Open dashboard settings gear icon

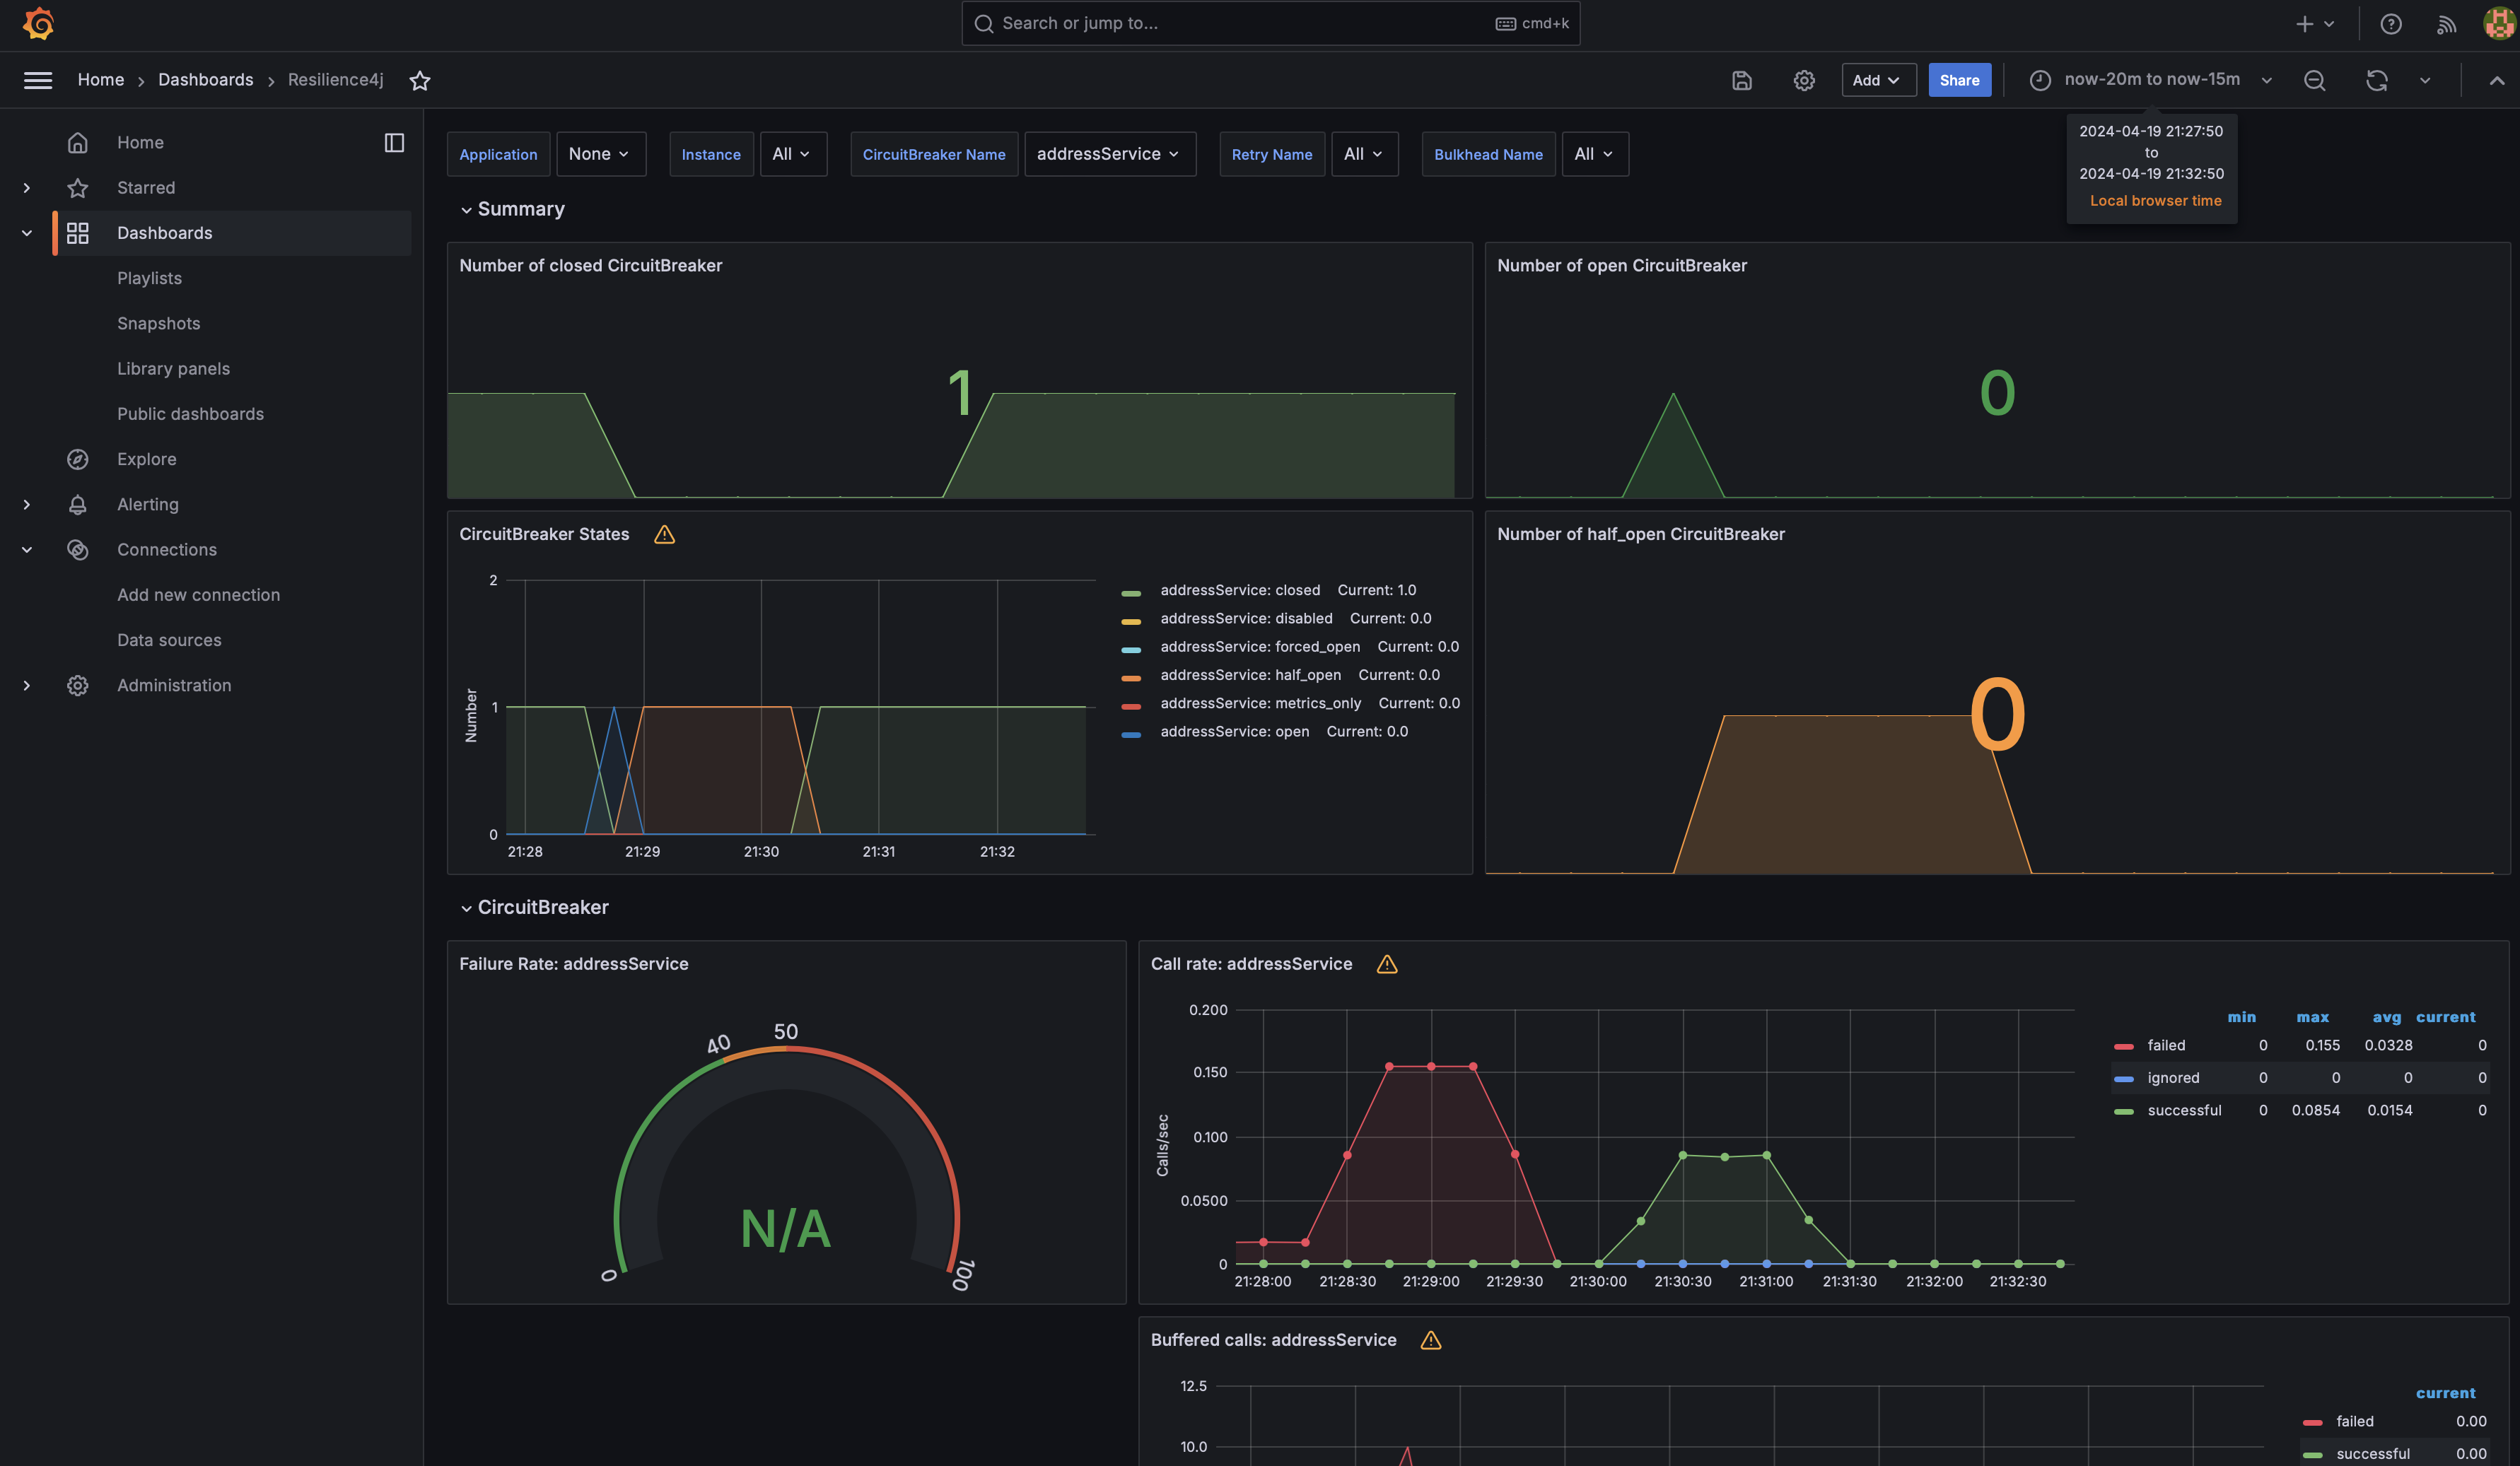[x=1803, y=80]
